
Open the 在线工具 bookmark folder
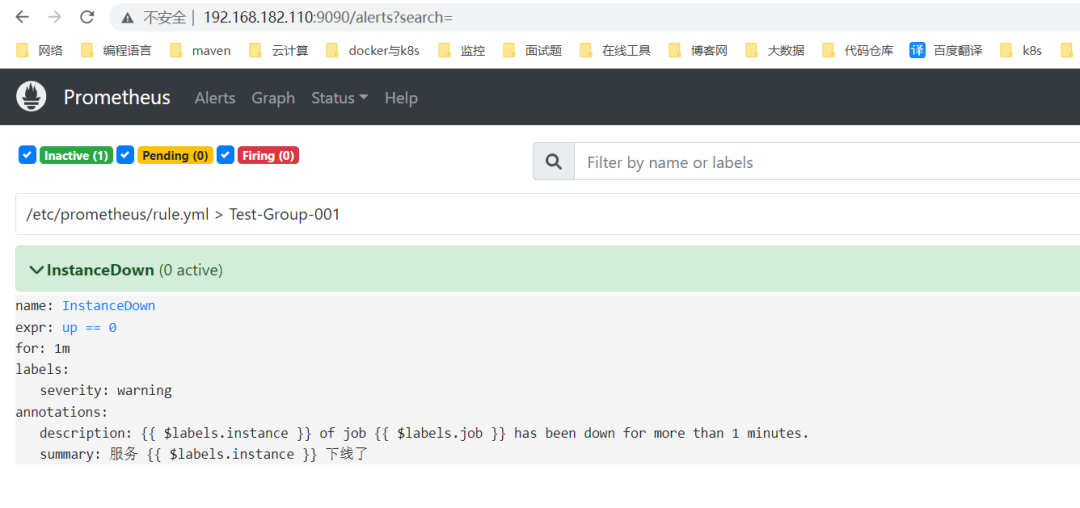615,50
